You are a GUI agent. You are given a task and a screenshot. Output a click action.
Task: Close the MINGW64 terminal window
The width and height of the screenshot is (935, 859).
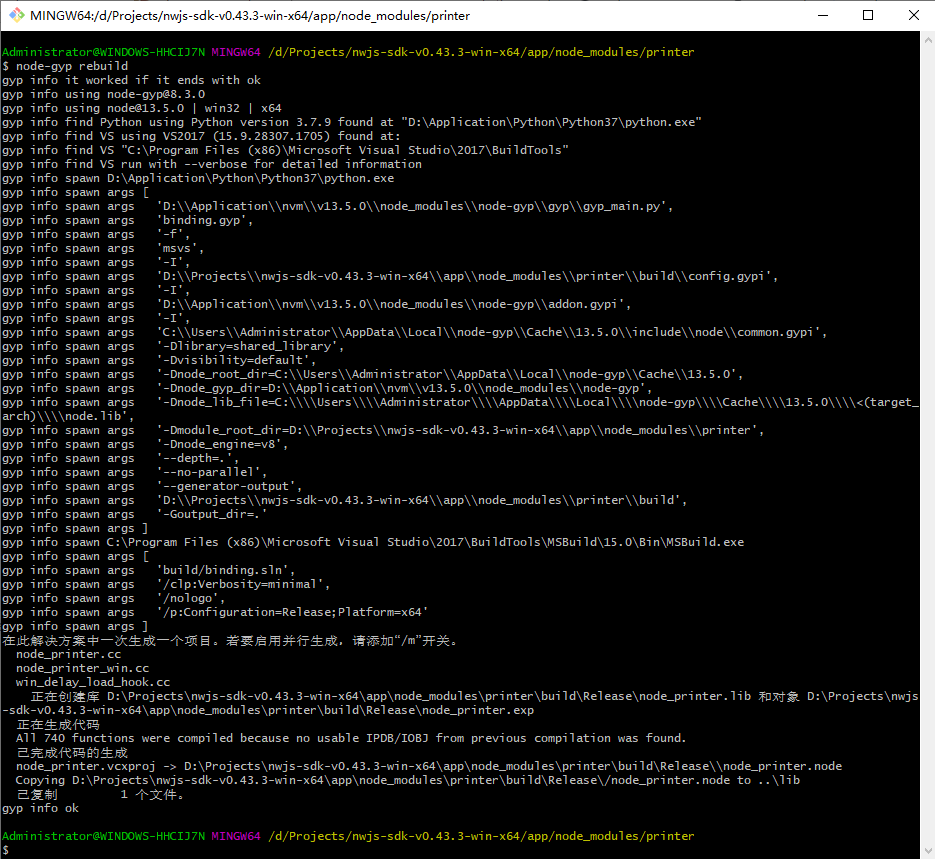(x=914, y=15)
